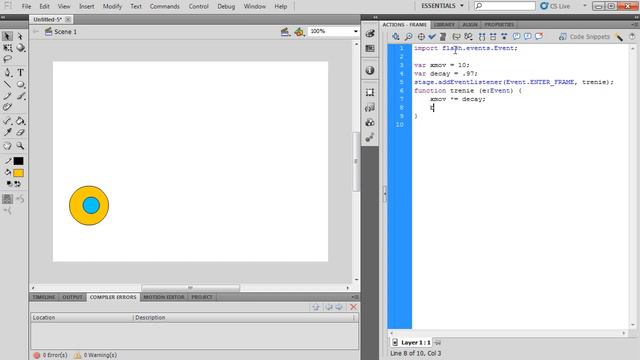Clear compiler errors with red X
The height and width of the screenshot is (360, 640).
(x=353, y=307)
